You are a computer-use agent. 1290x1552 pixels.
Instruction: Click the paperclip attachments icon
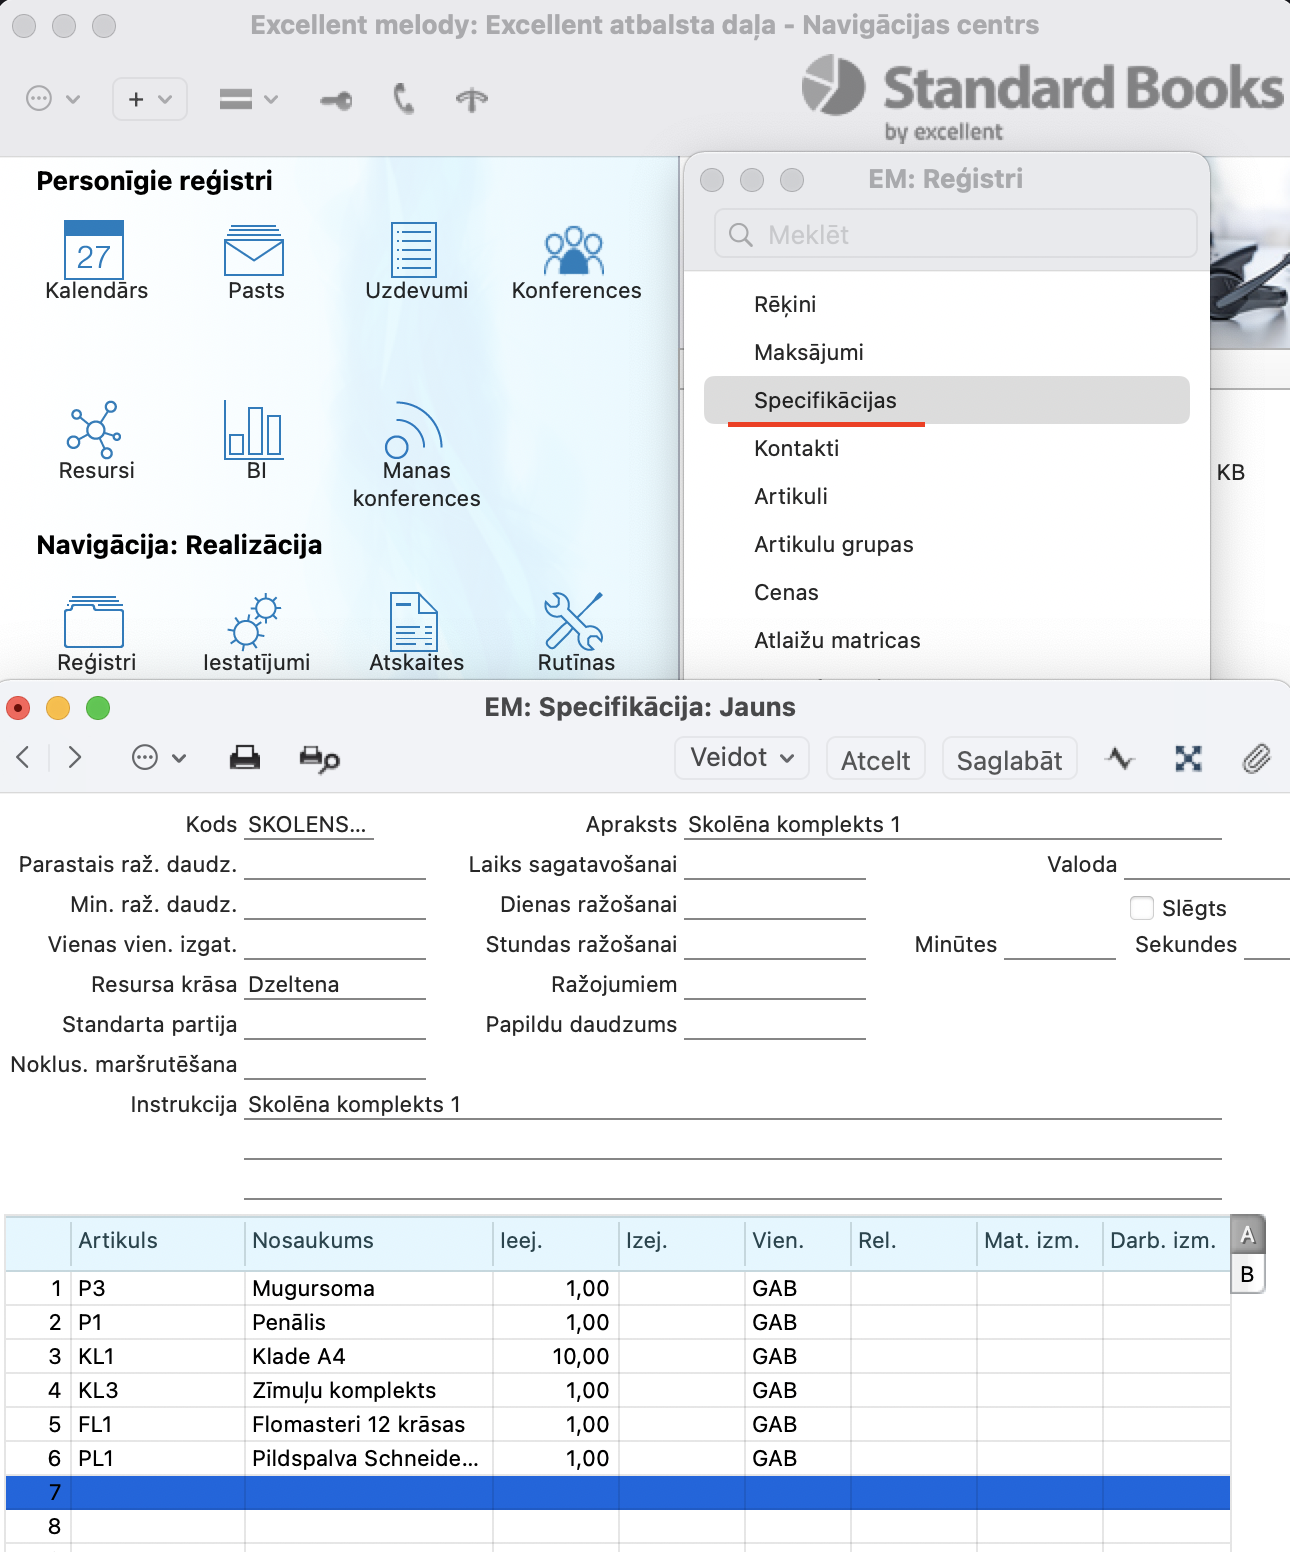point(1256,759)
